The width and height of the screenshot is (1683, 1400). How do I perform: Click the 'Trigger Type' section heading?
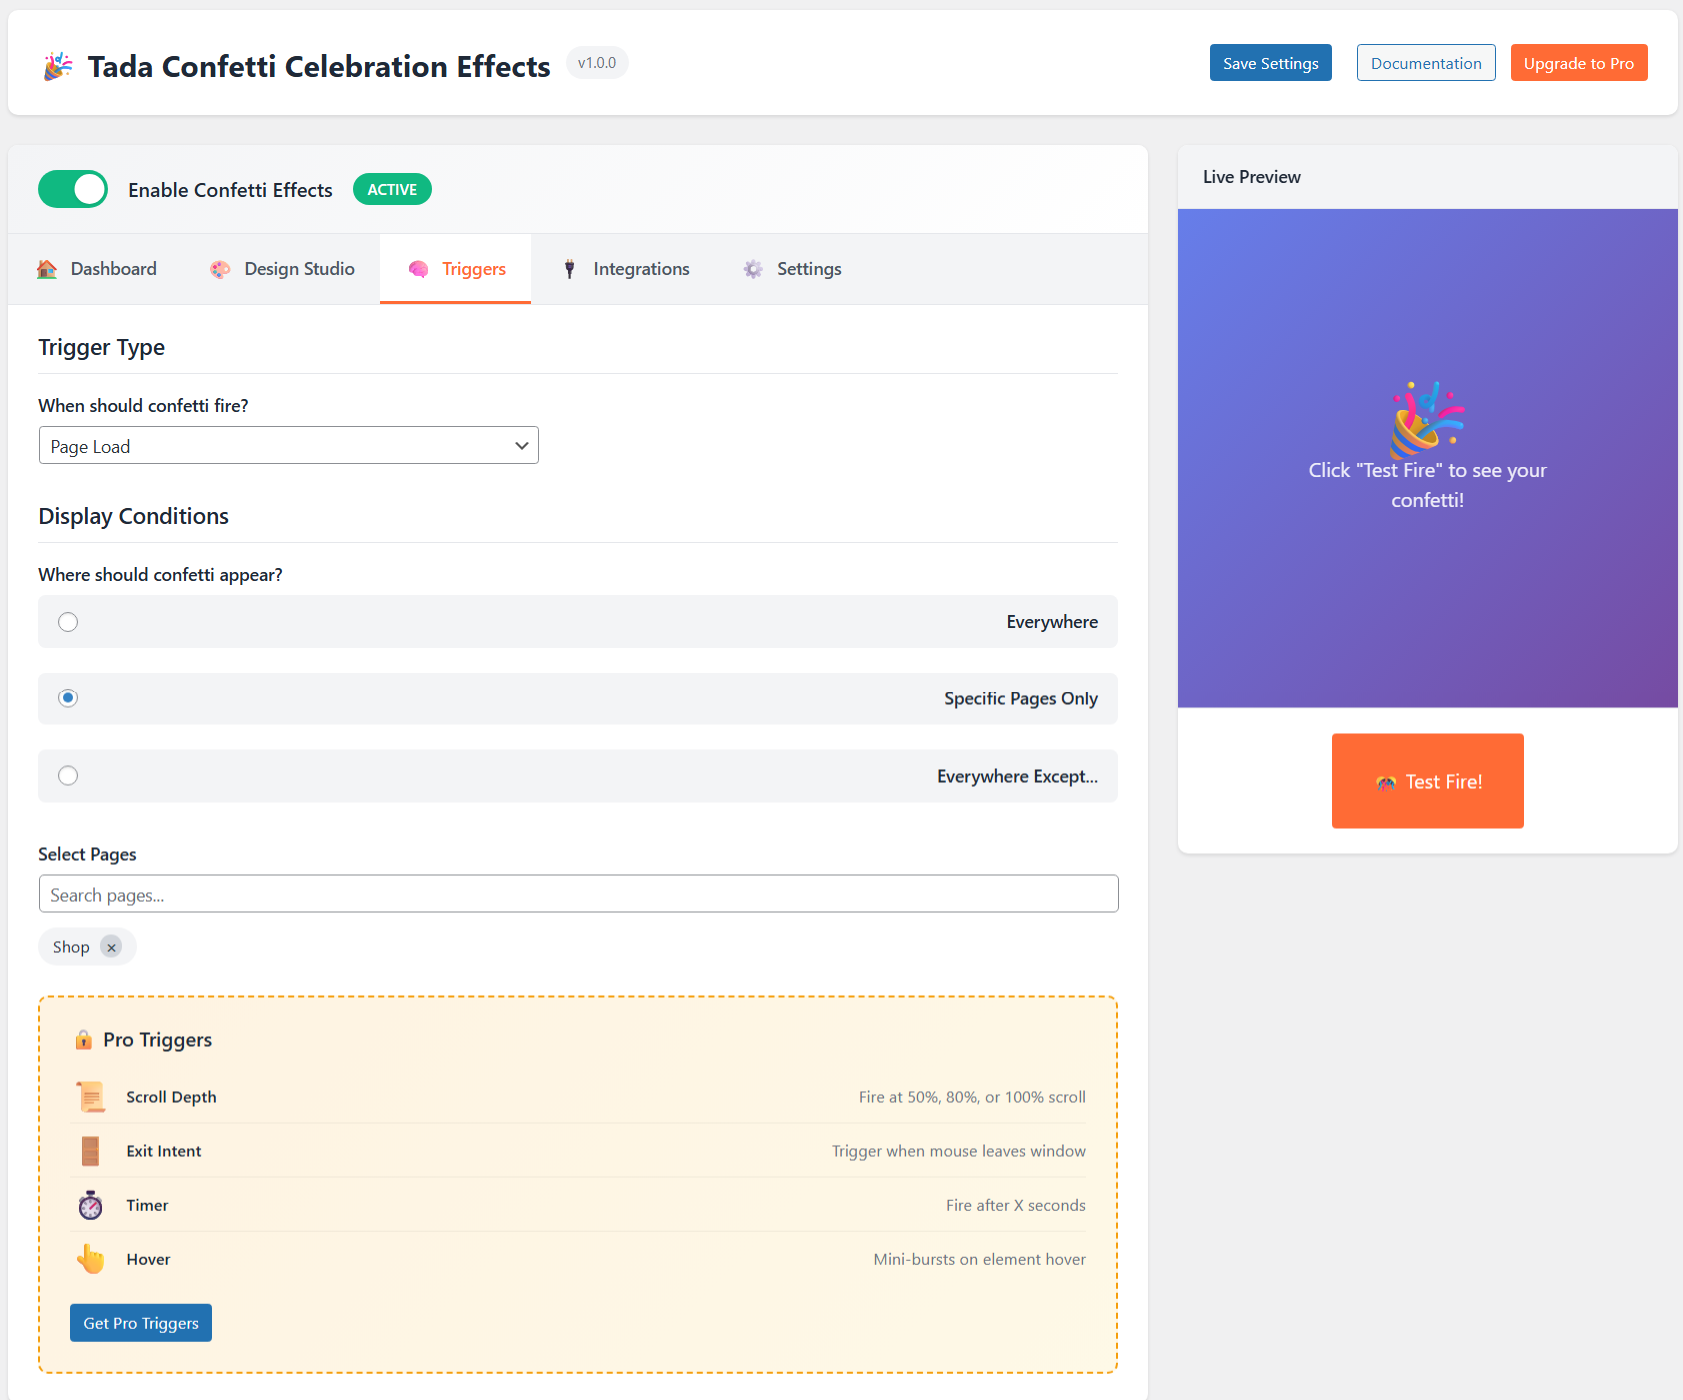coord(102,348)
